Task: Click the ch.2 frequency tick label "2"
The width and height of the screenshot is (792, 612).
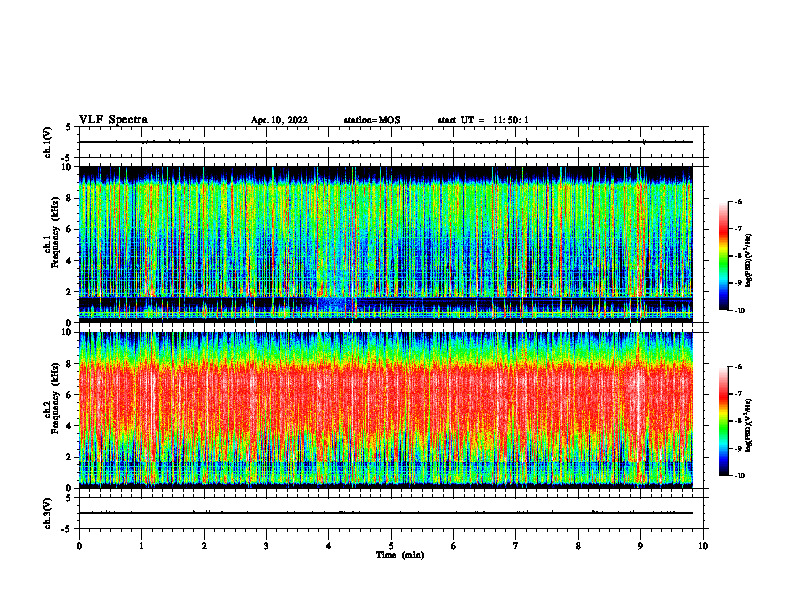Action: click(x=70, y=457)
